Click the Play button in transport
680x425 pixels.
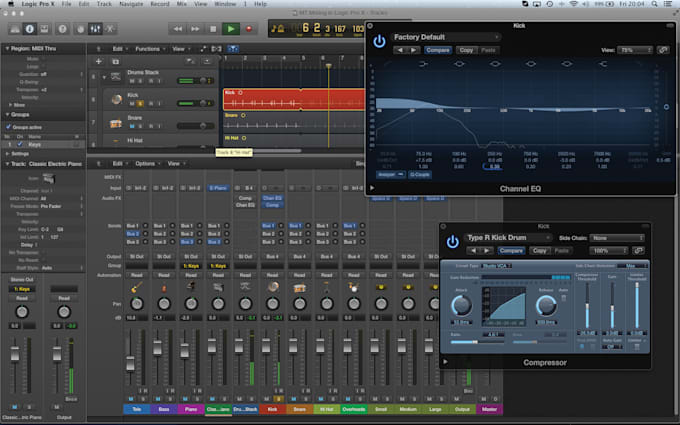click(231, 29)
